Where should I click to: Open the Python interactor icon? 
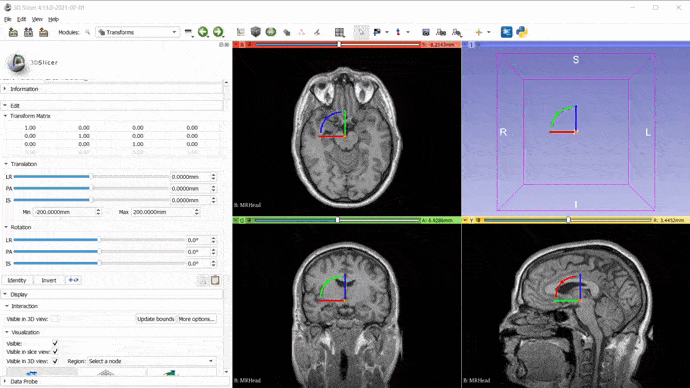tap(522, 32)
